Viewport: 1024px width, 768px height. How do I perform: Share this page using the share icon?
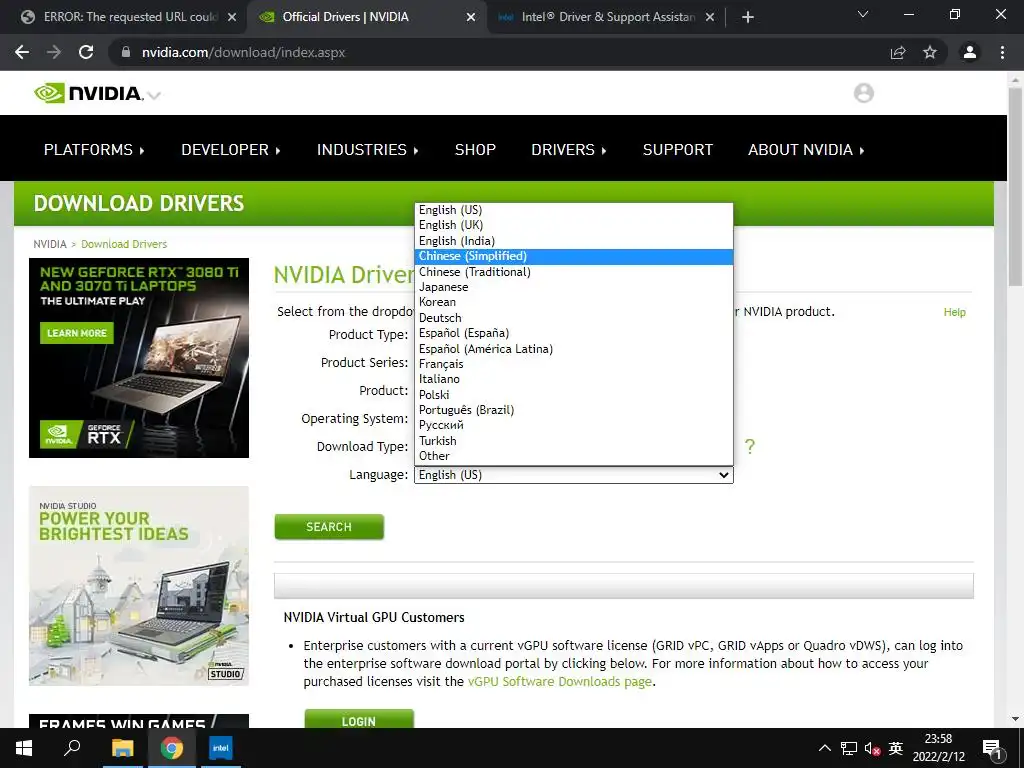(x=898, y=52)
